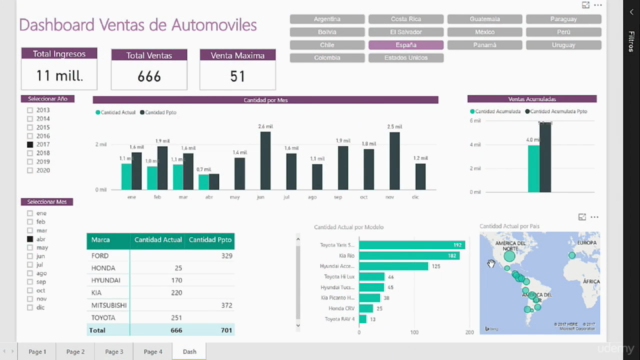Select the Argentina country button
Viewport: 640px width, 360px height.
tap(327, 19)
